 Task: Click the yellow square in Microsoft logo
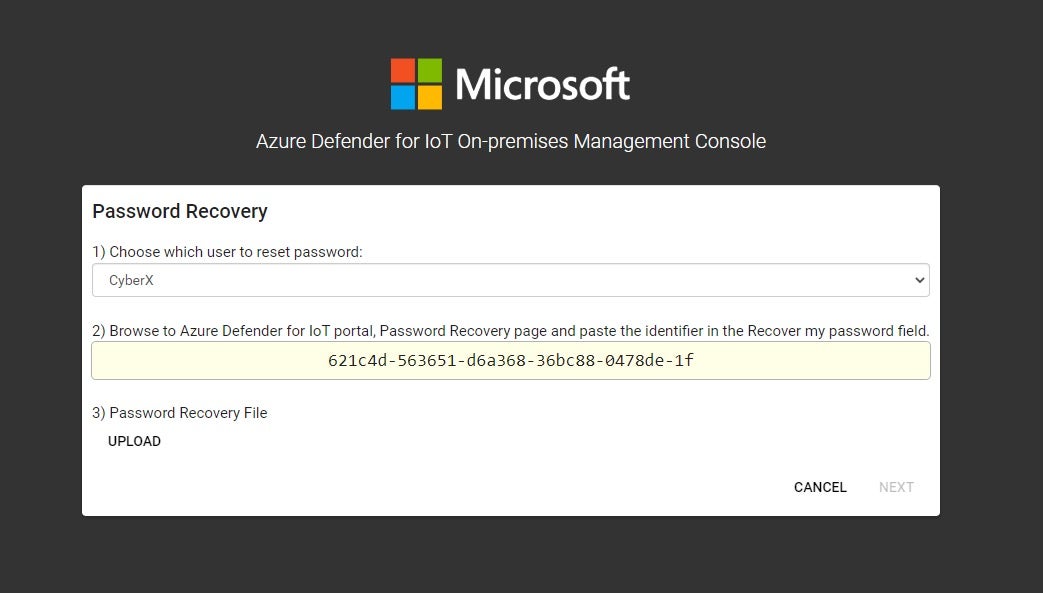click(x=429, y=97)
